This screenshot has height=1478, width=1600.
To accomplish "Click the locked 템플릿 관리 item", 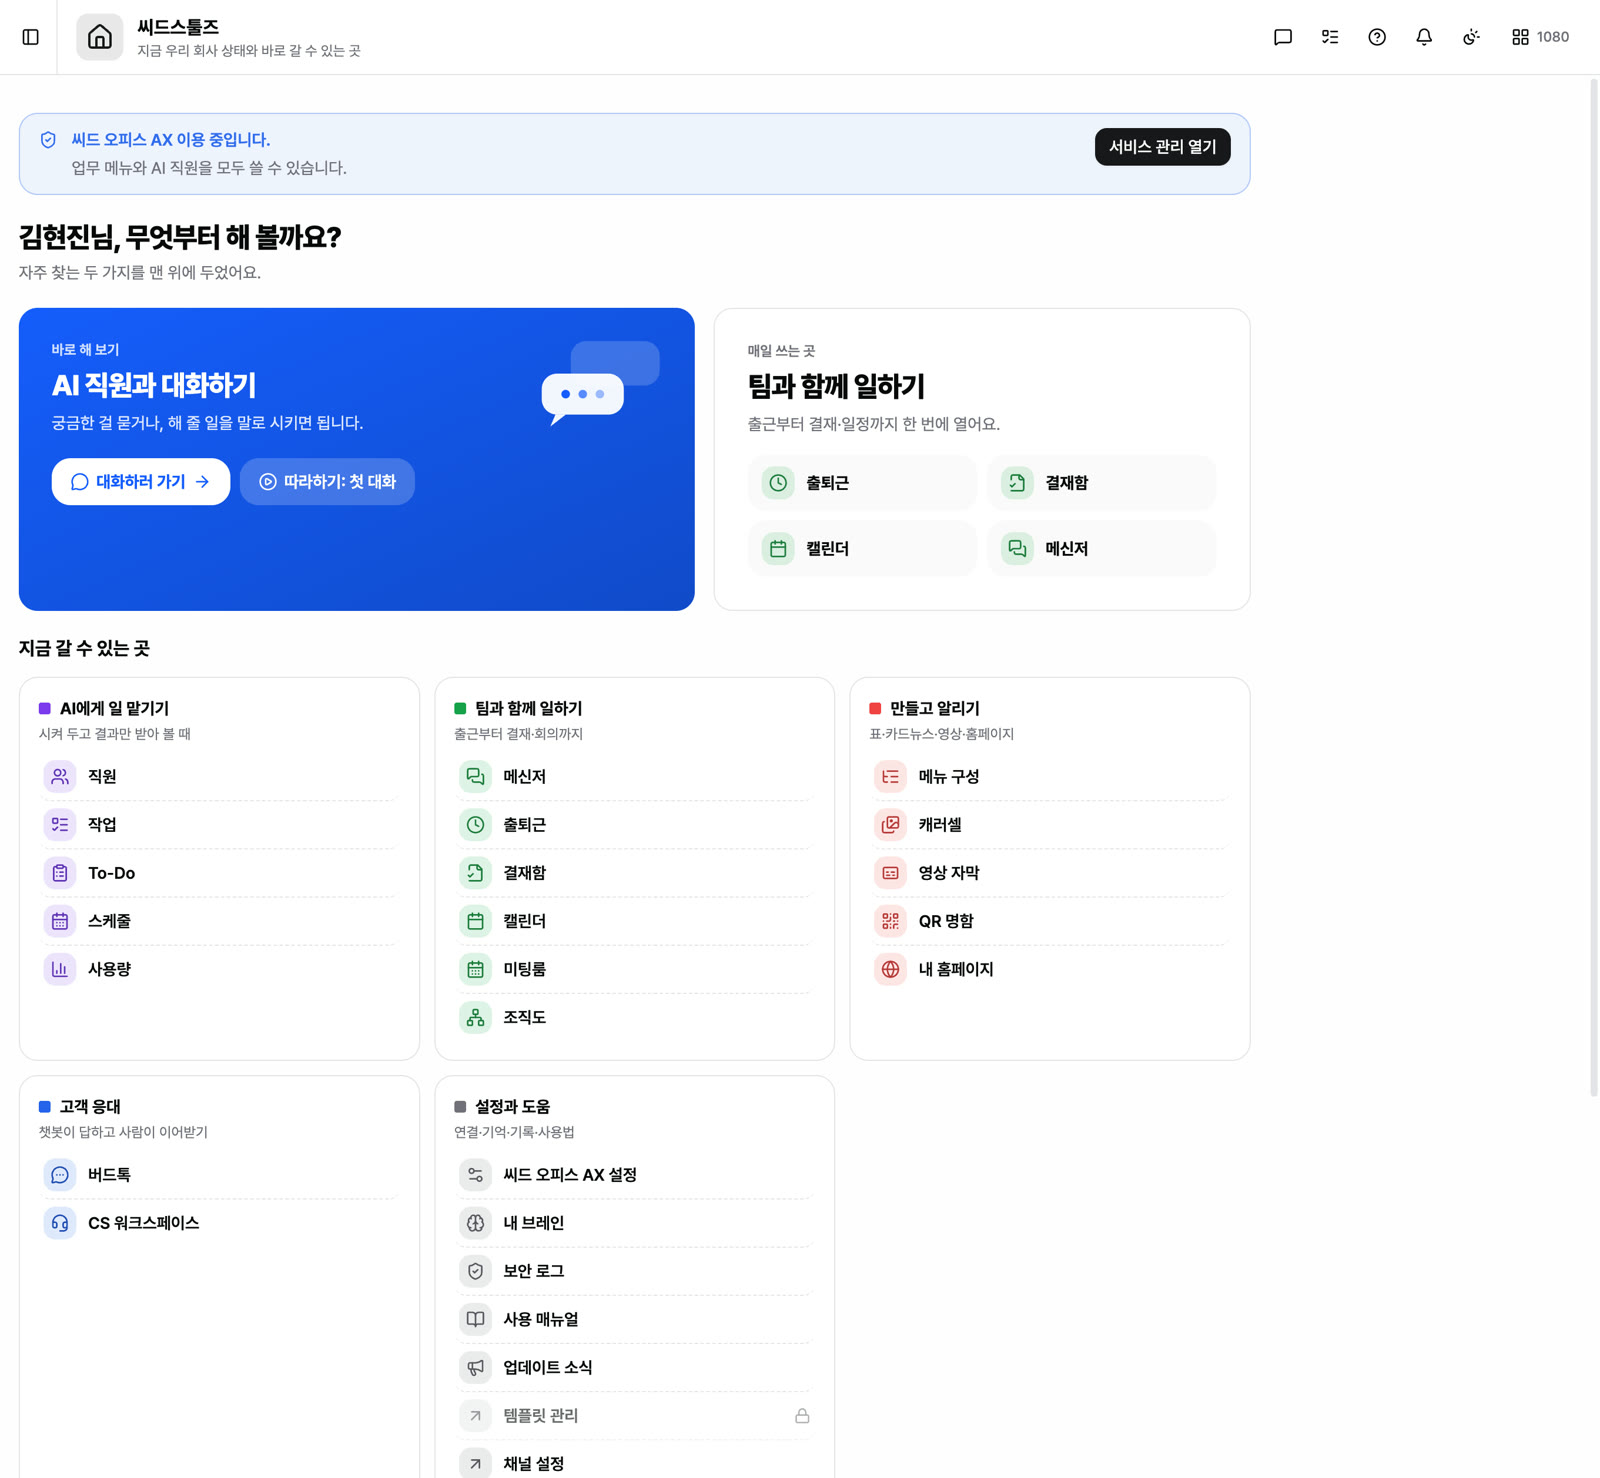I will 634,1416.
